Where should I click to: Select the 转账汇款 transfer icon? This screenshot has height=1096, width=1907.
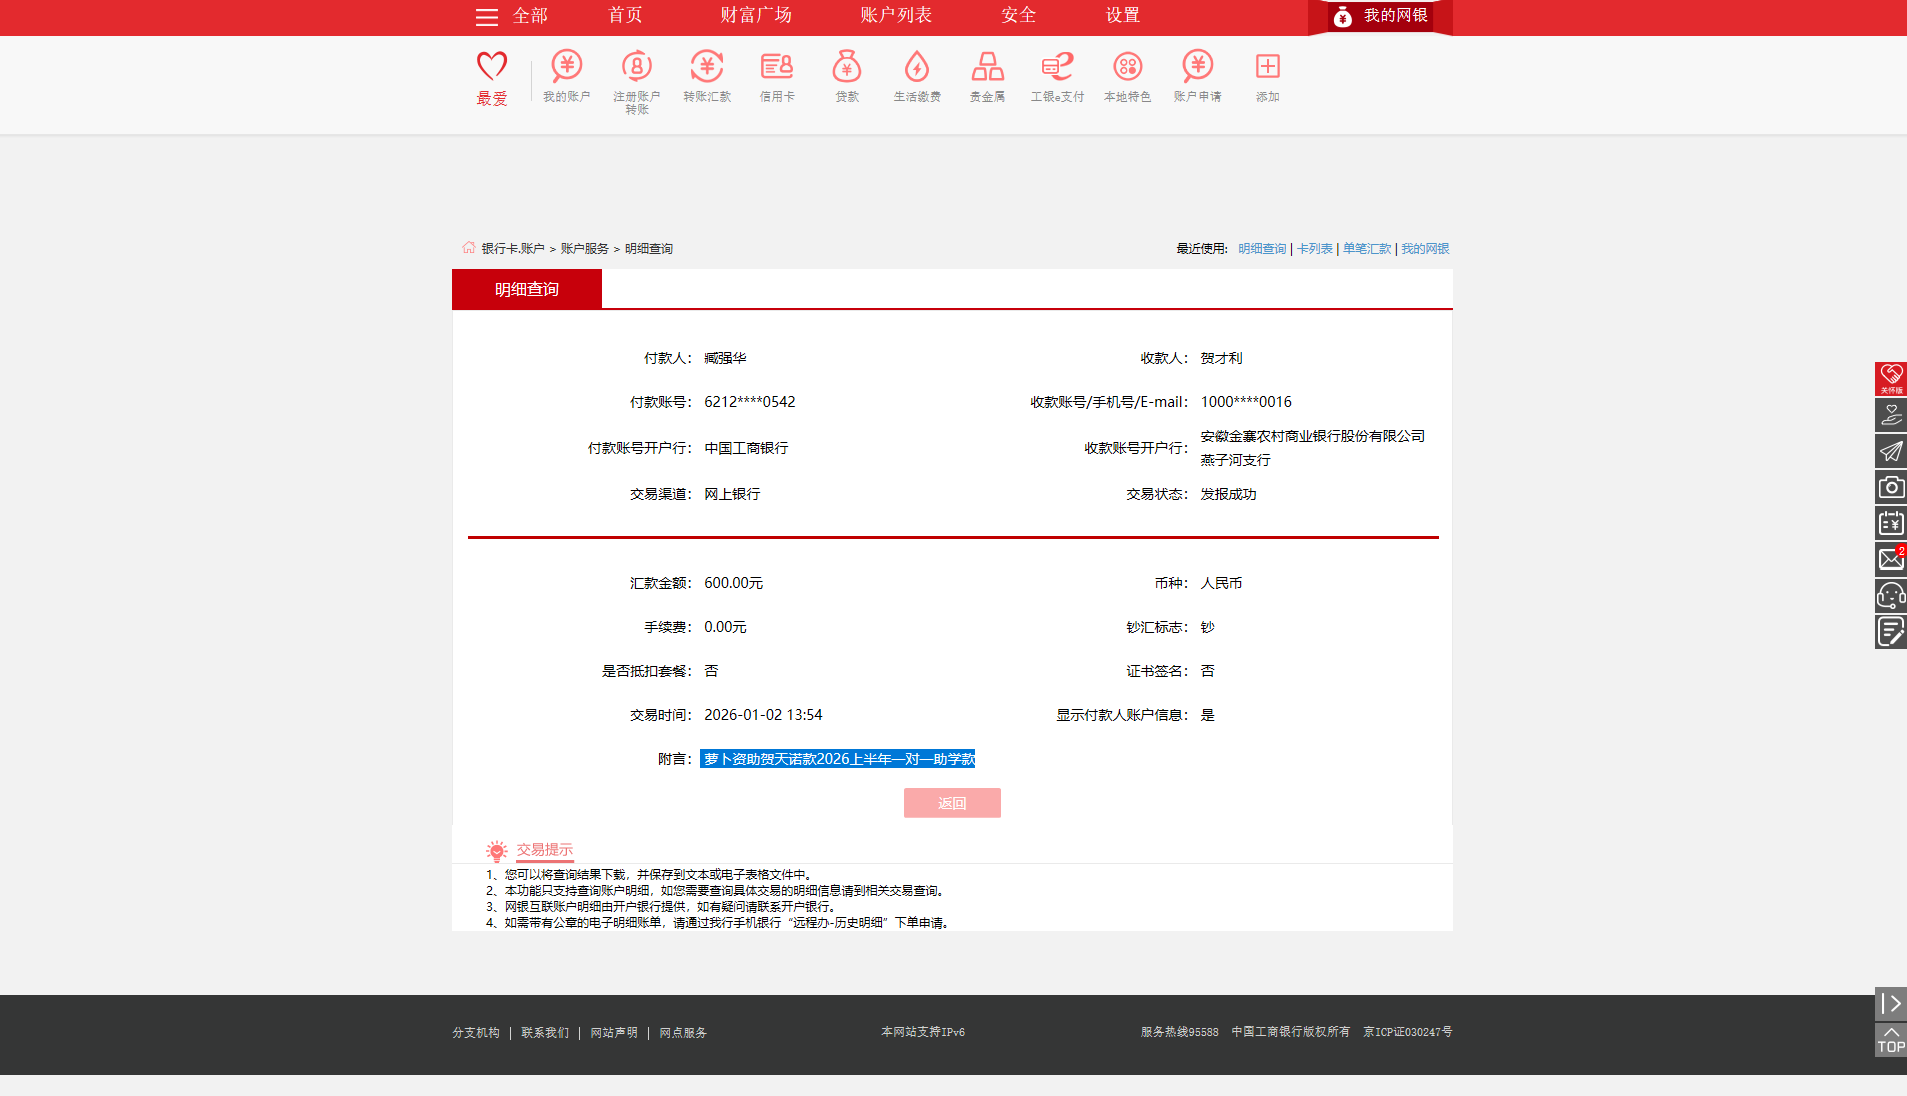(x=707, y=78)
